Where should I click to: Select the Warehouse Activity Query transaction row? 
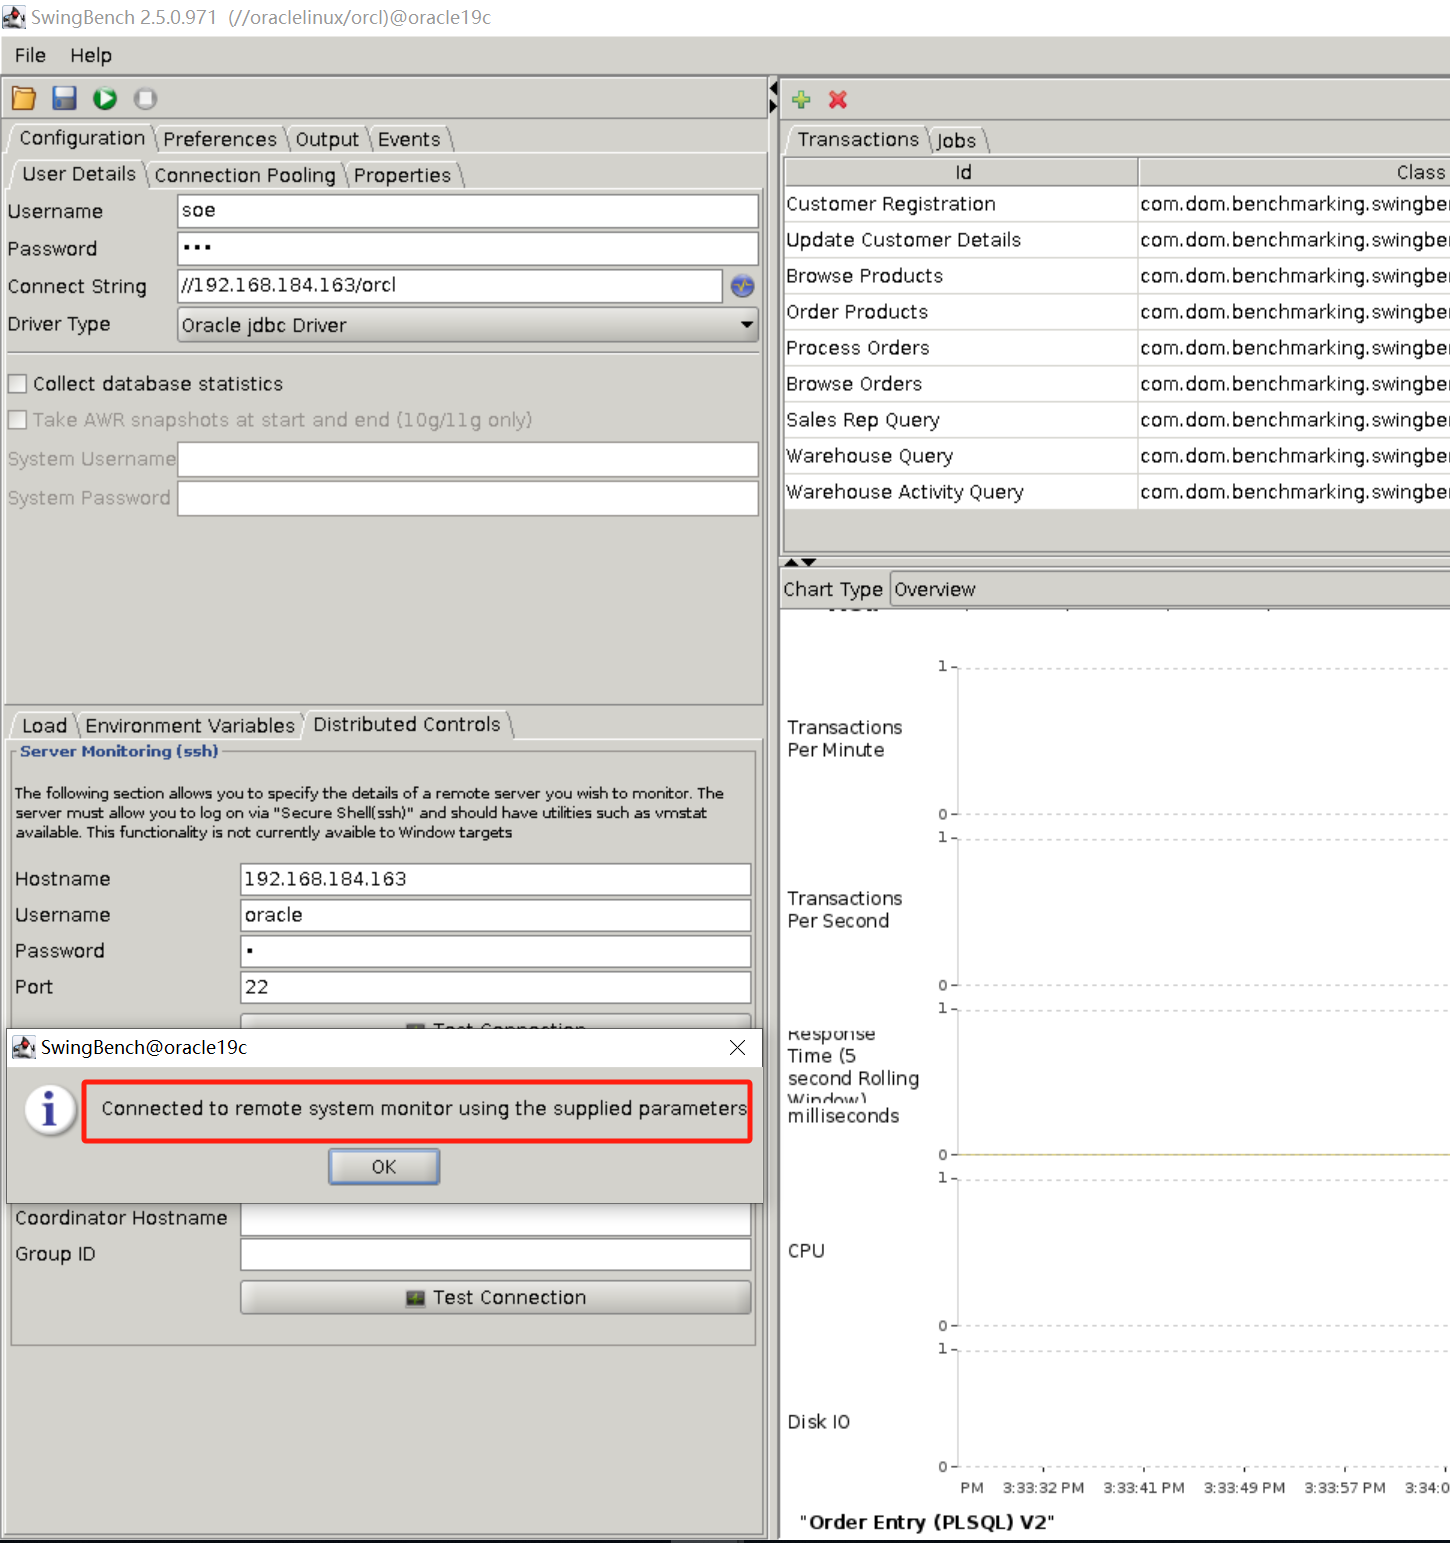(1117, 492)
